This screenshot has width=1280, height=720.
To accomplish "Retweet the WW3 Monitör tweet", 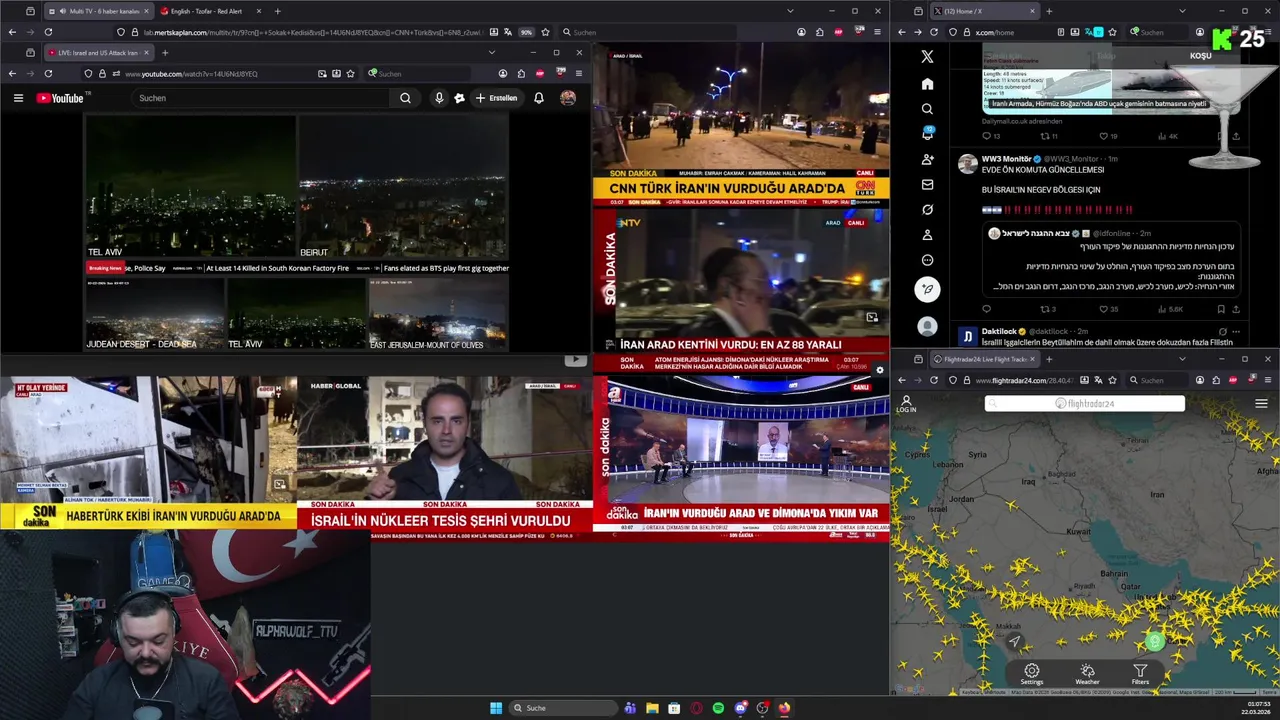I will (1047, 309).
